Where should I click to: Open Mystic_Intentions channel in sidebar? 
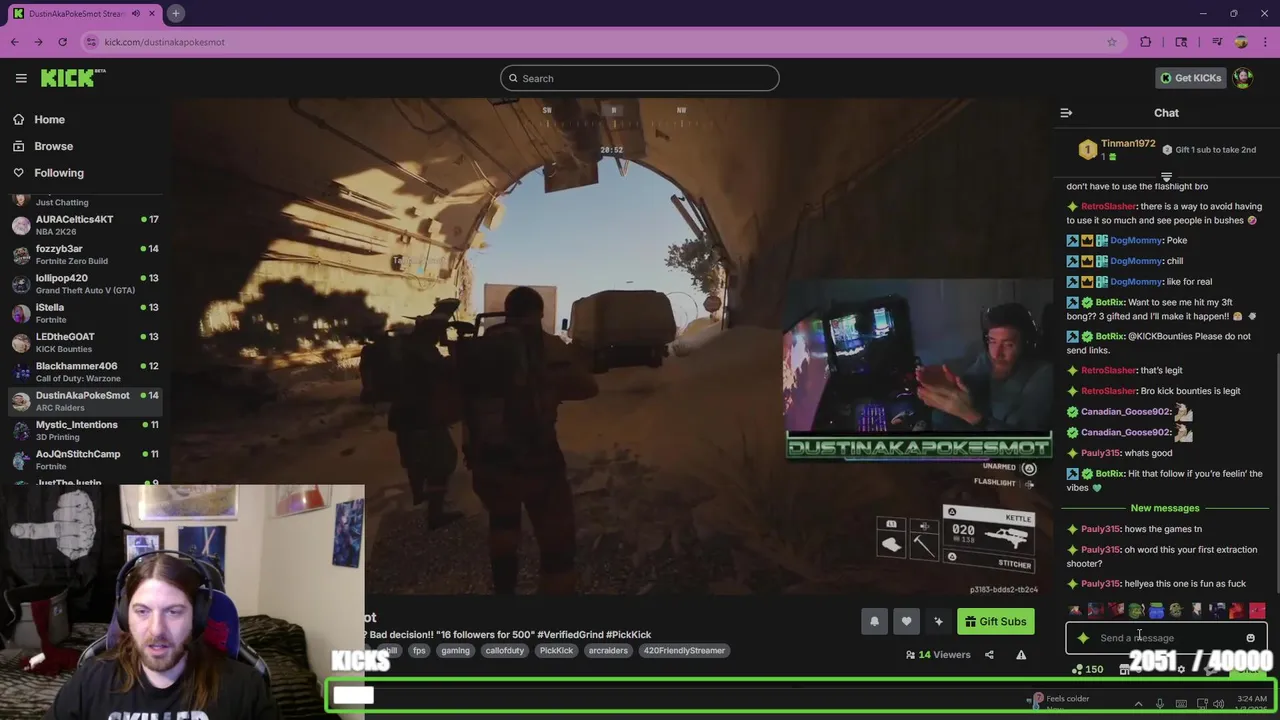tap(84, 430)
